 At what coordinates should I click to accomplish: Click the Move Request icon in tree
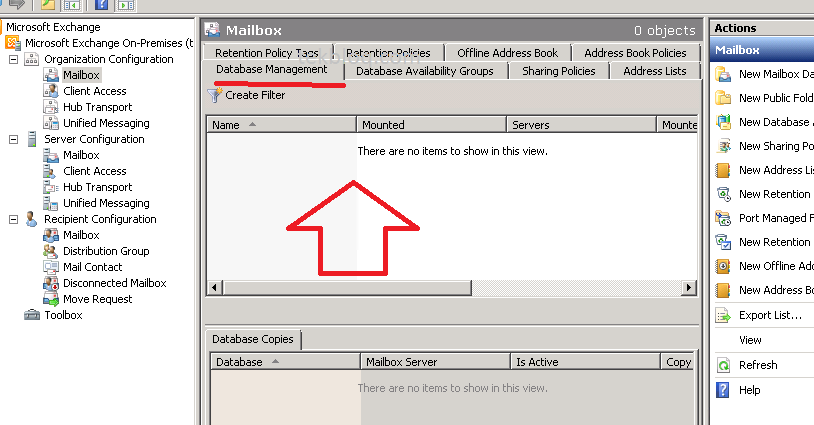point(50,299)
